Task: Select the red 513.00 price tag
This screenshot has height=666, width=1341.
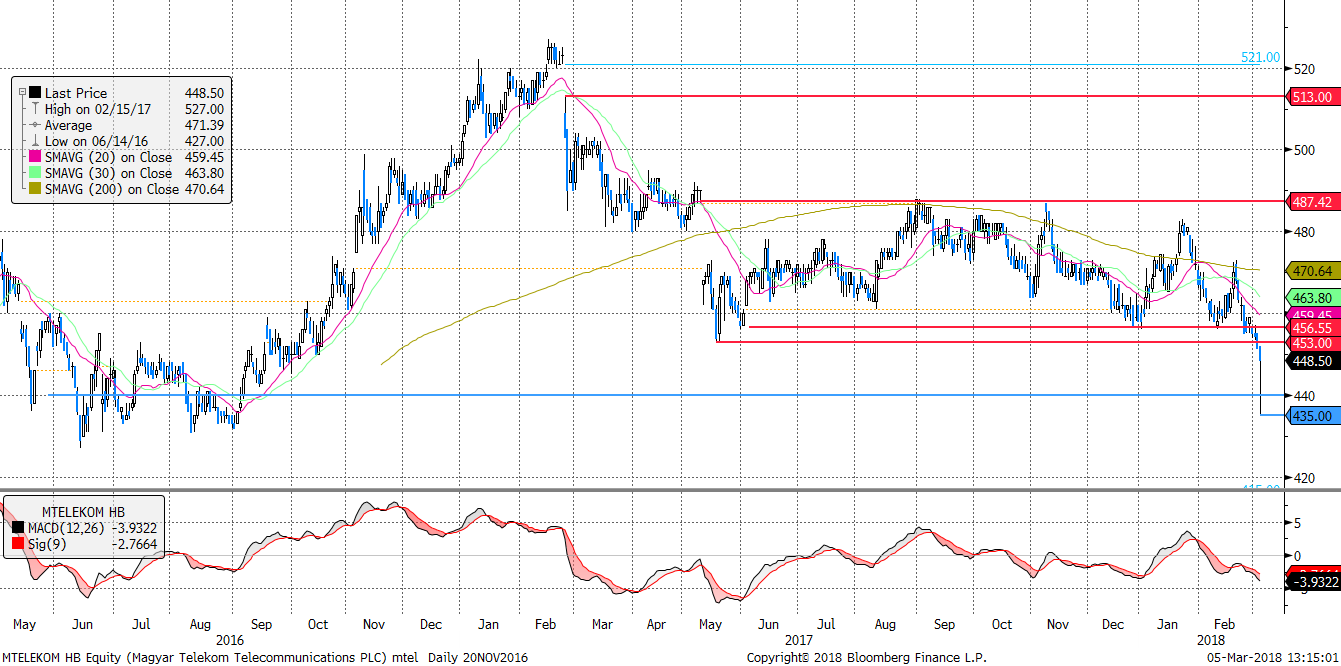Action: 1312,97
